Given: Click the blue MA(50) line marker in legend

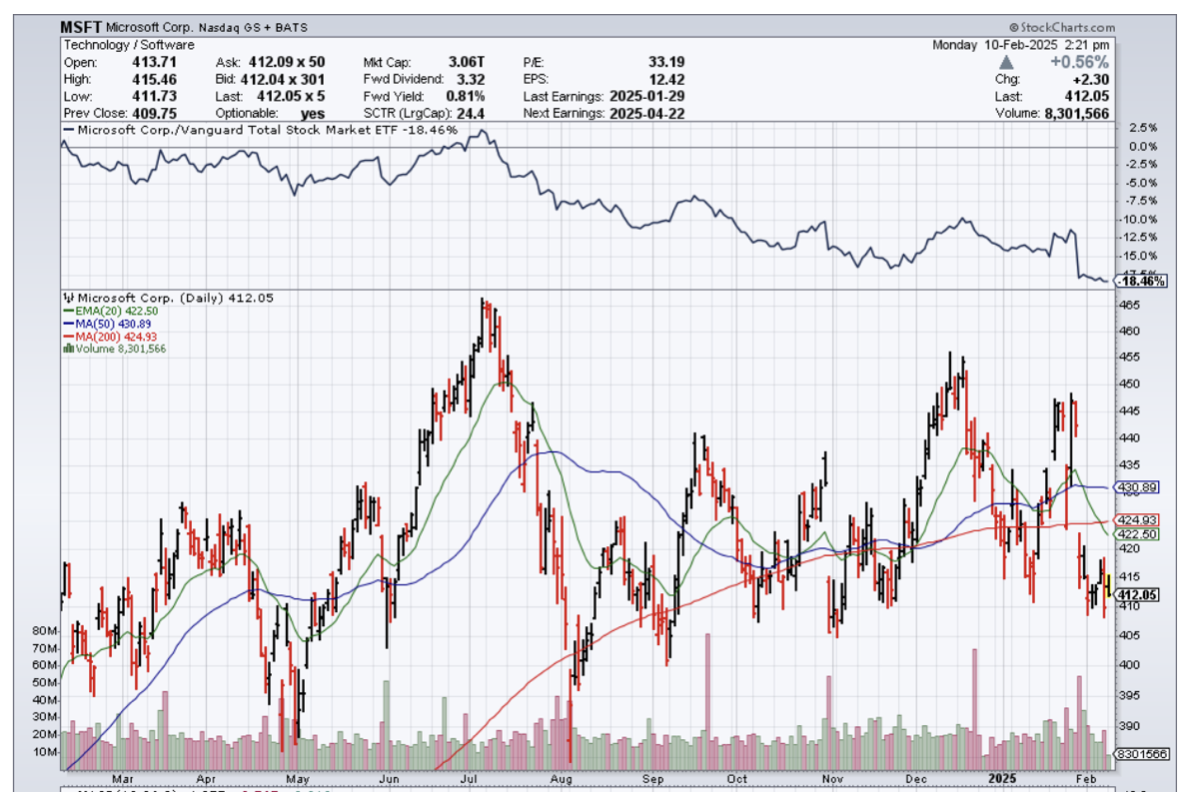Looking at the screenshot, I should pos(68,324).
